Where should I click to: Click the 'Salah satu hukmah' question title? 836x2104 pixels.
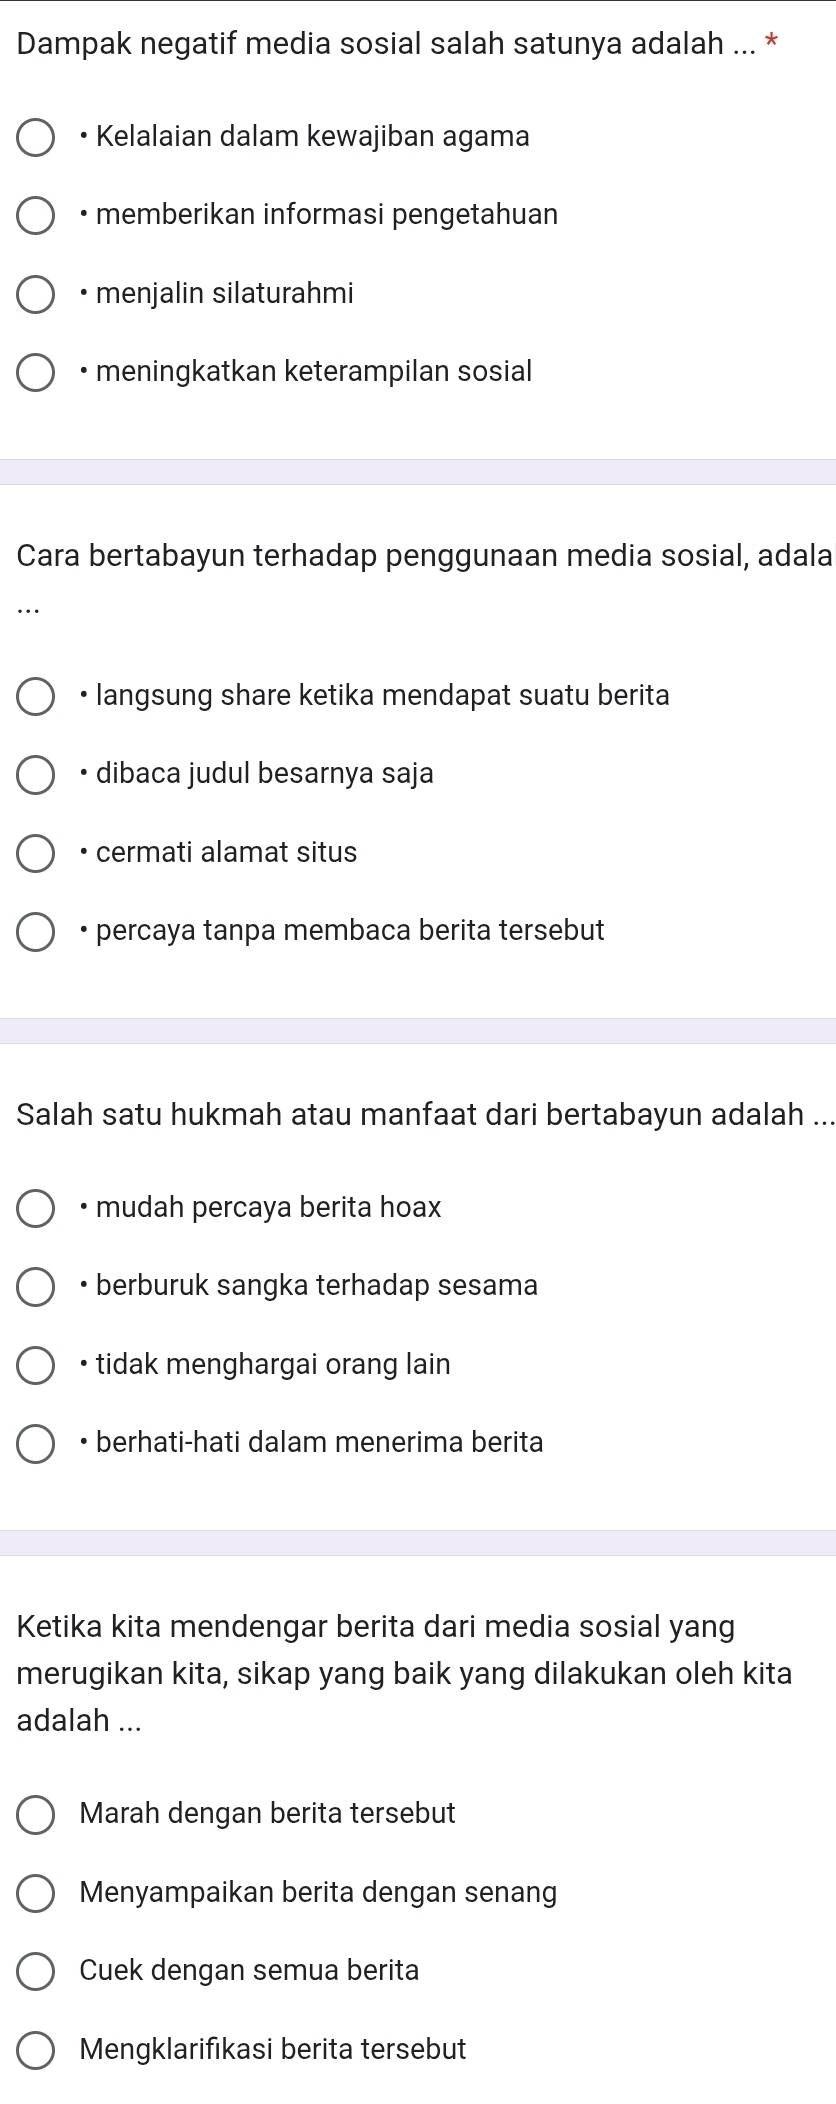tap(410, 1114)
